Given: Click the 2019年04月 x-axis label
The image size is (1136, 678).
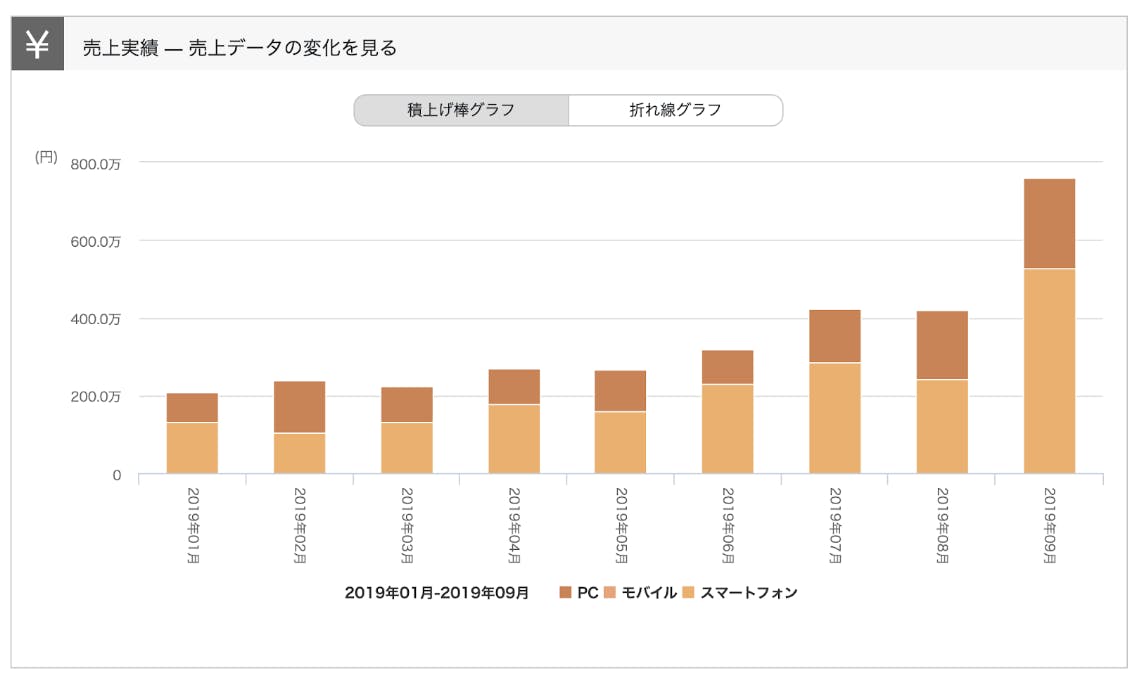Looking at the screenshot, I should pos(514,526).
